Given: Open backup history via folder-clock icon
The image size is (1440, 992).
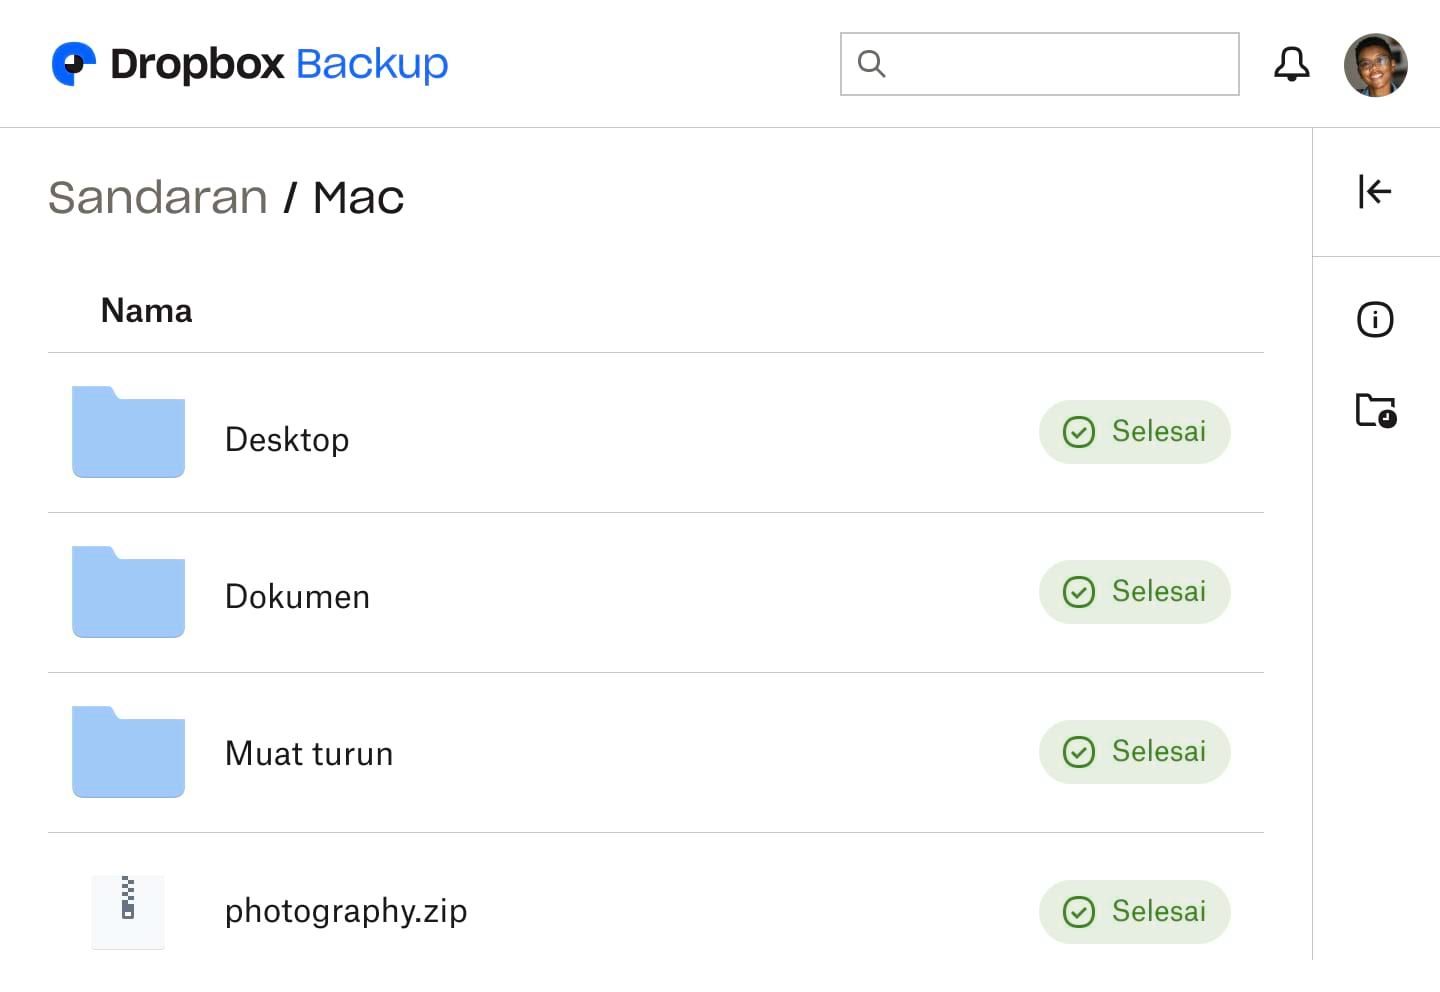Looking at the screenshot, I should [x=1375, y=410].
